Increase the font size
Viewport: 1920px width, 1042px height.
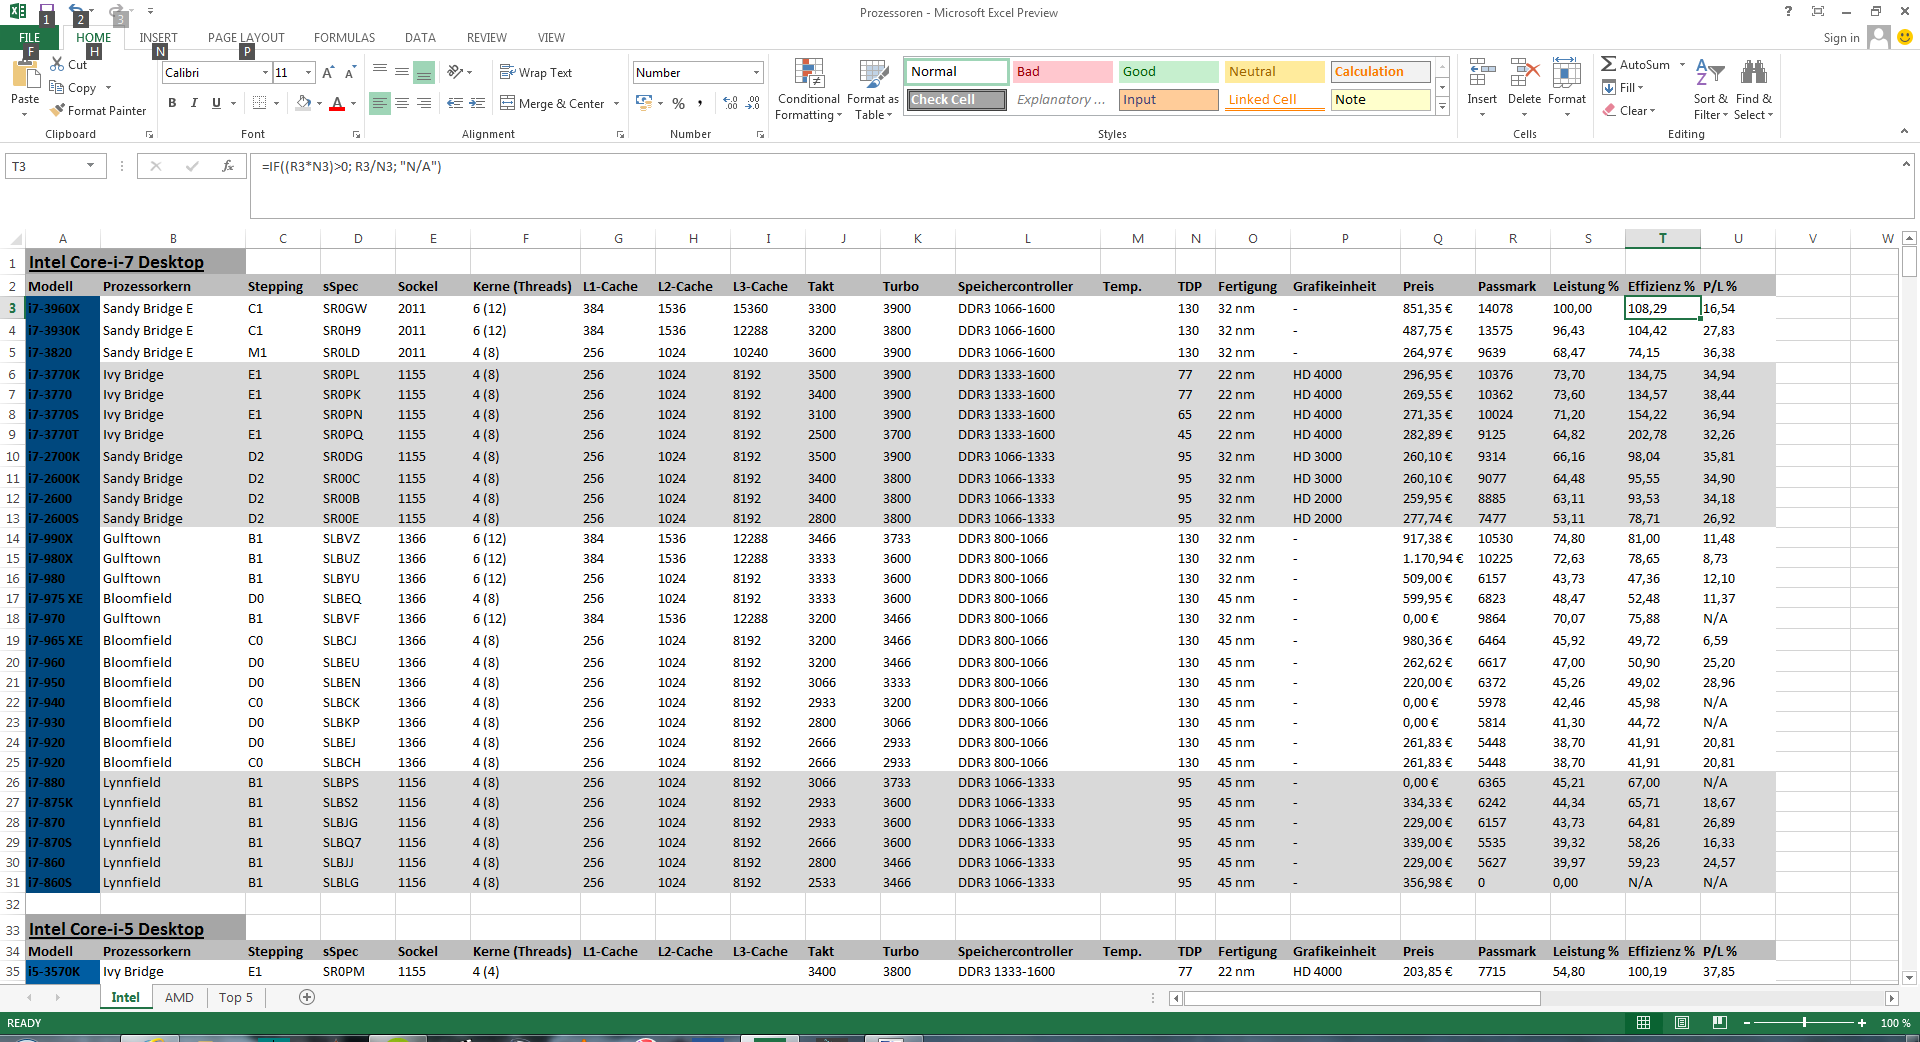click(x=328, y=73)
